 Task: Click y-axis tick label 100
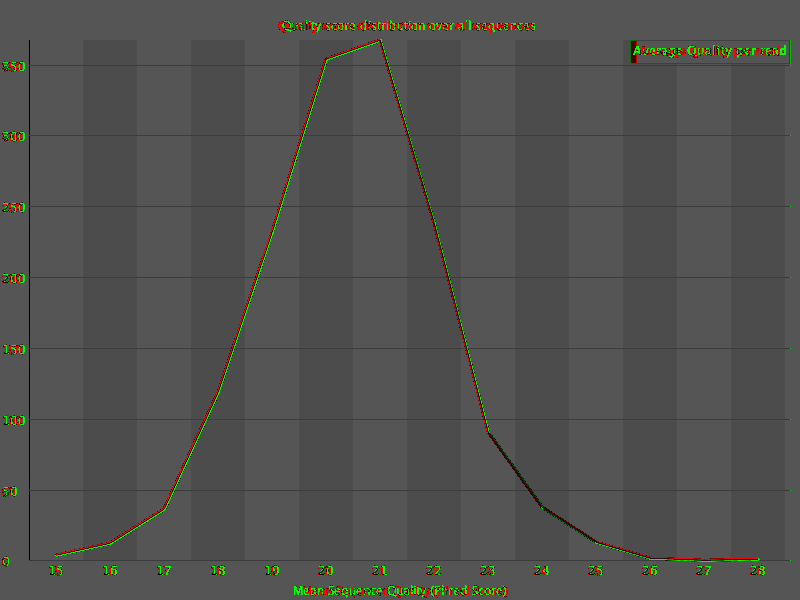[x=13, y=420]
